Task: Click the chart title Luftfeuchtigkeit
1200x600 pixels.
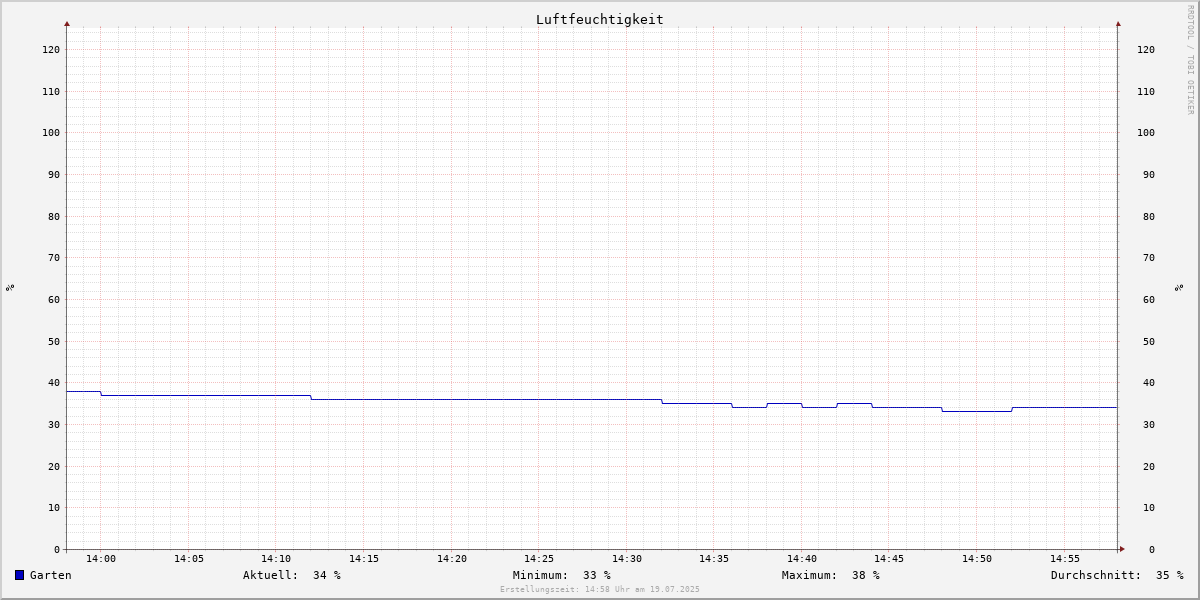Action: point(600,19)
